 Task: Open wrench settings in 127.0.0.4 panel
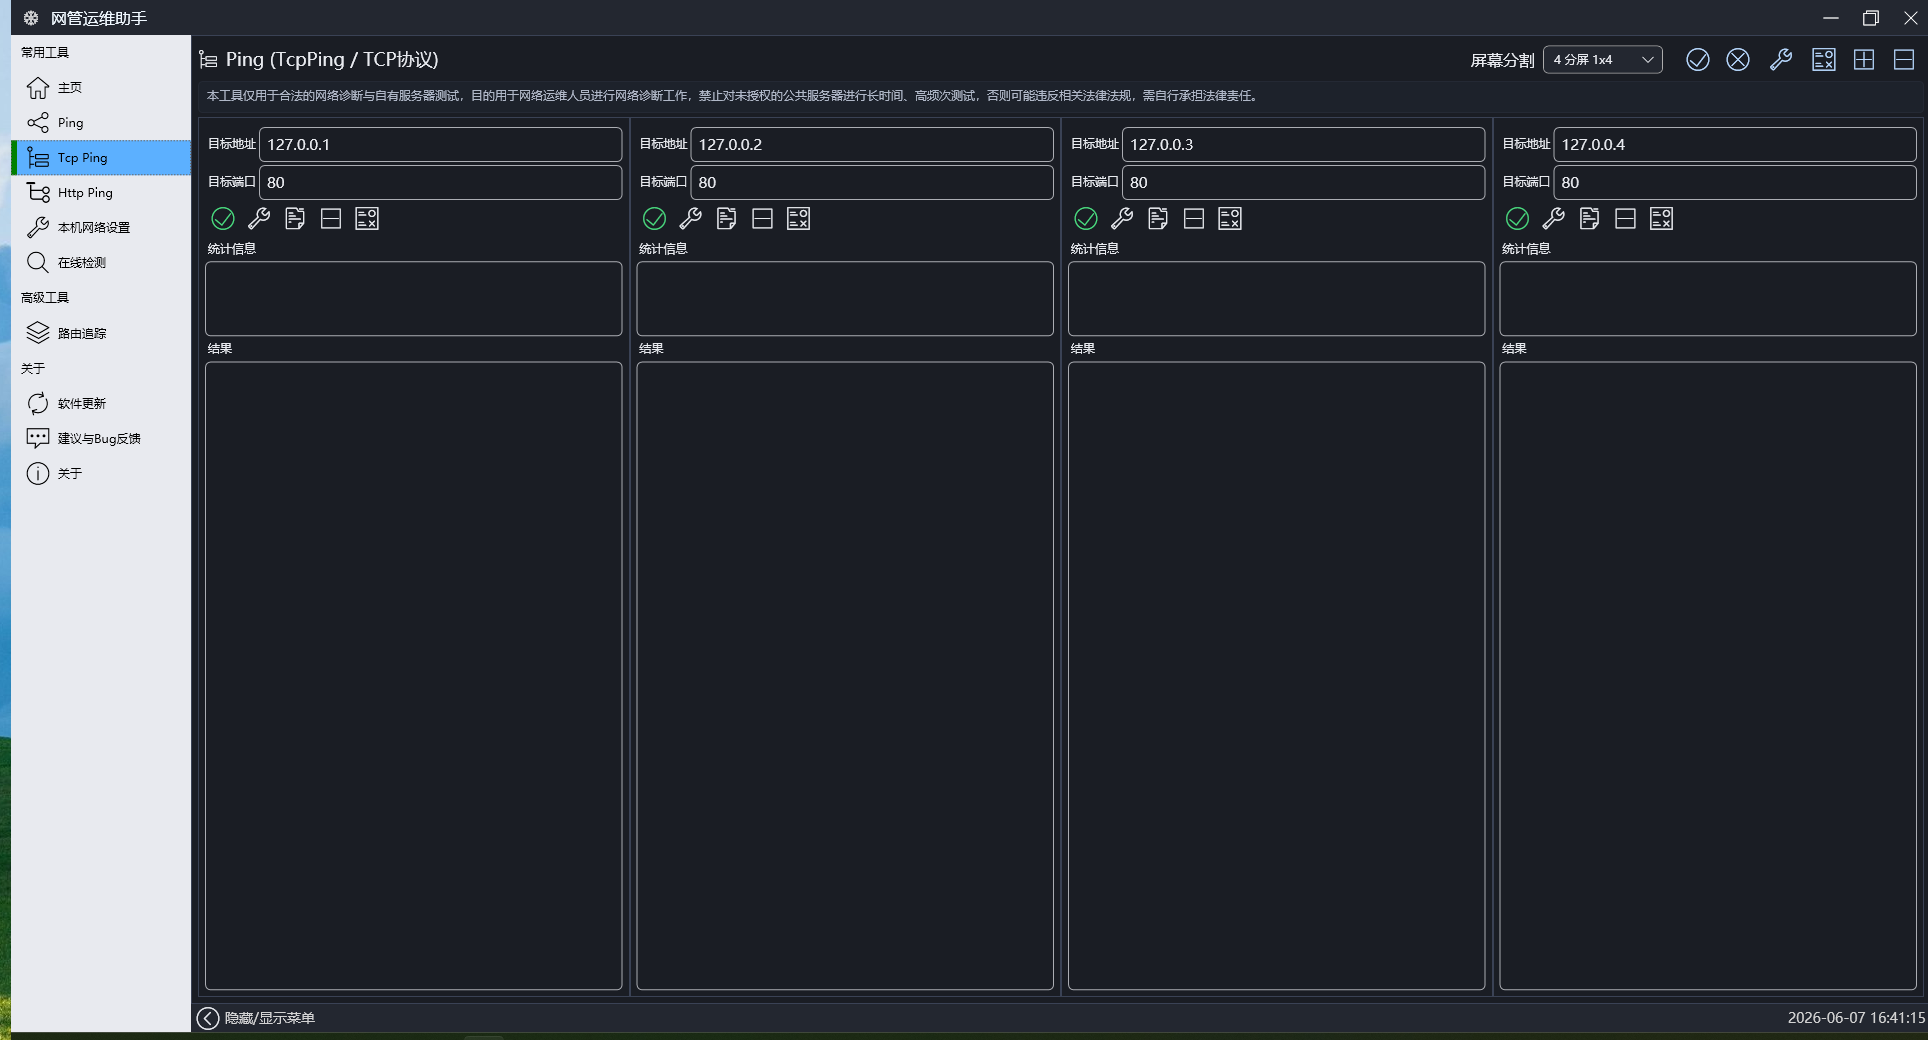1554,218
